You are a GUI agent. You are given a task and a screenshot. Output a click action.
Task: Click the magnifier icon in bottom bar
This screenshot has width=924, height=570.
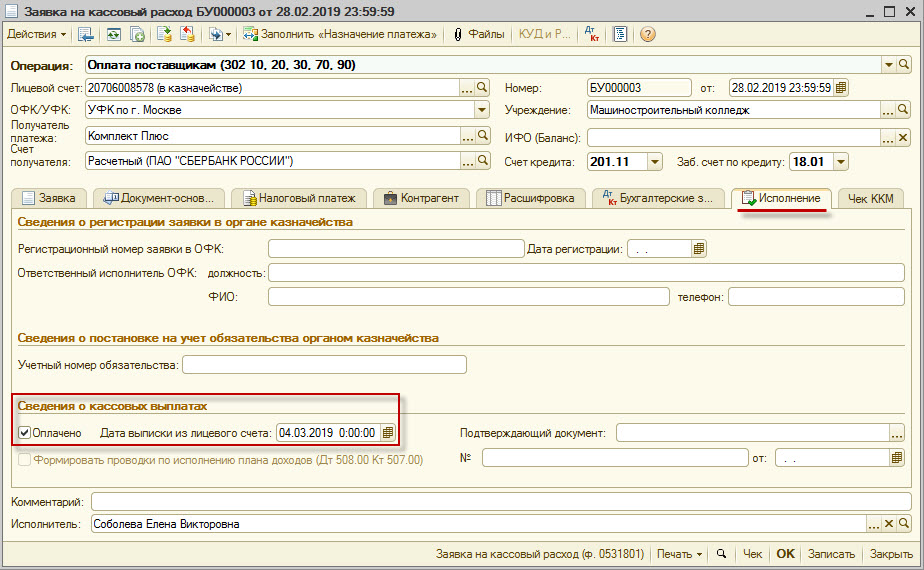pos(721,554)
